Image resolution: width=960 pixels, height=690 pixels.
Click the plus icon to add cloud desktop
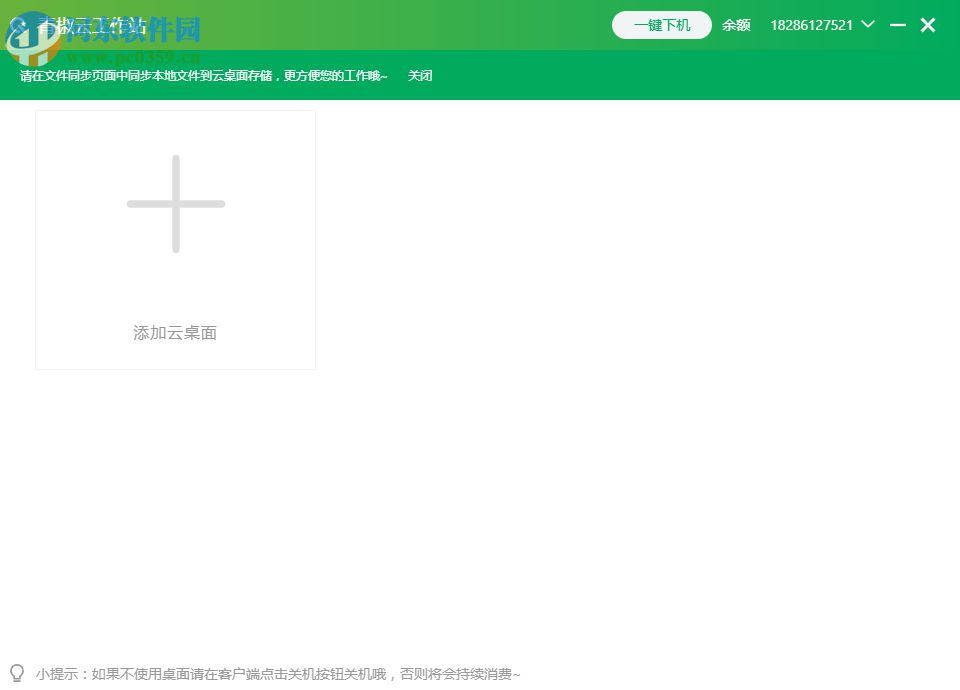[175, 203]
